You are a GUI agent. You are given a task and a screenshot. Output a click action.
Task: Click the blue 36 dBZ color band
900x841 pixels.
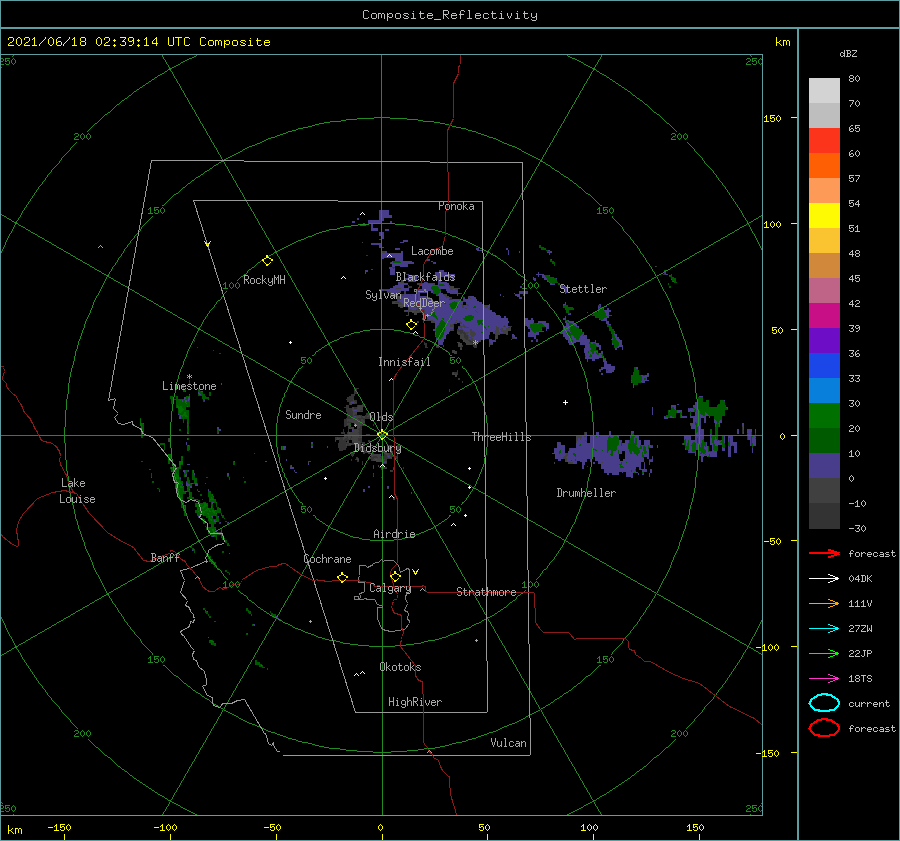pyautogui.click(x=824, y=366)
